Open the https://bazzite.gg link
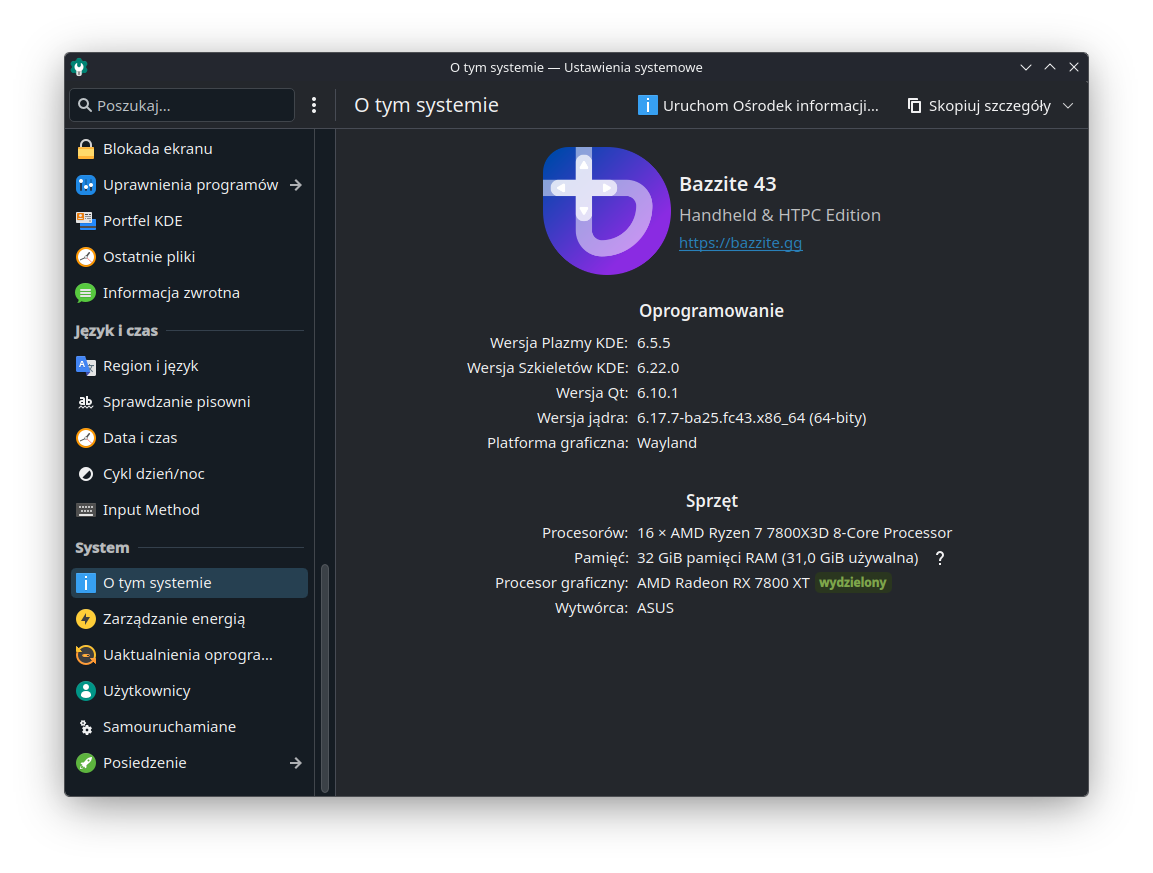This screenshot has height=873, width=1153. tap(740, 243)
